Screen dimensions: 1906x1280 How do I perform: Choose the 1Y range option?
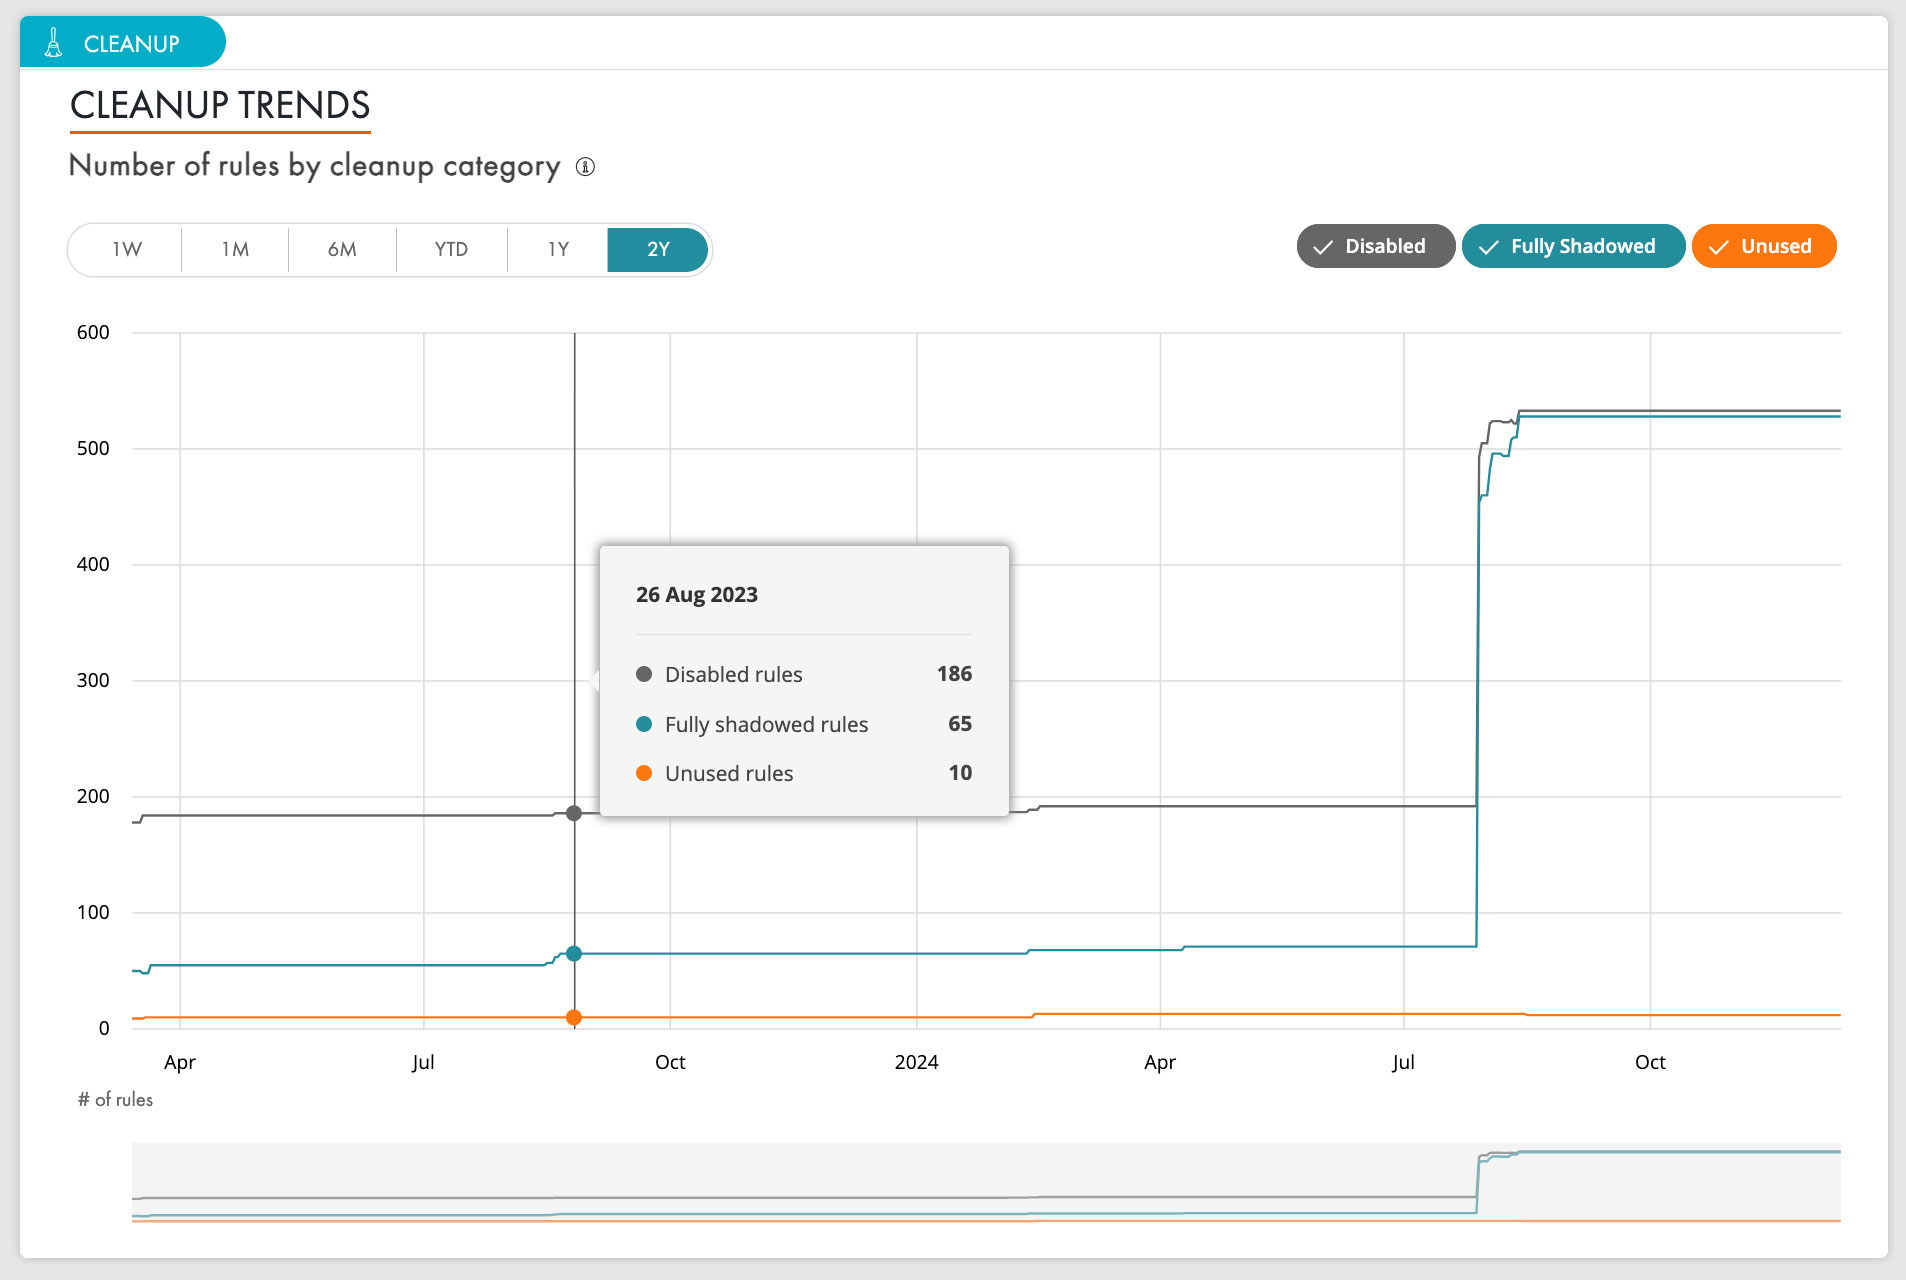[x=557, y=249]
